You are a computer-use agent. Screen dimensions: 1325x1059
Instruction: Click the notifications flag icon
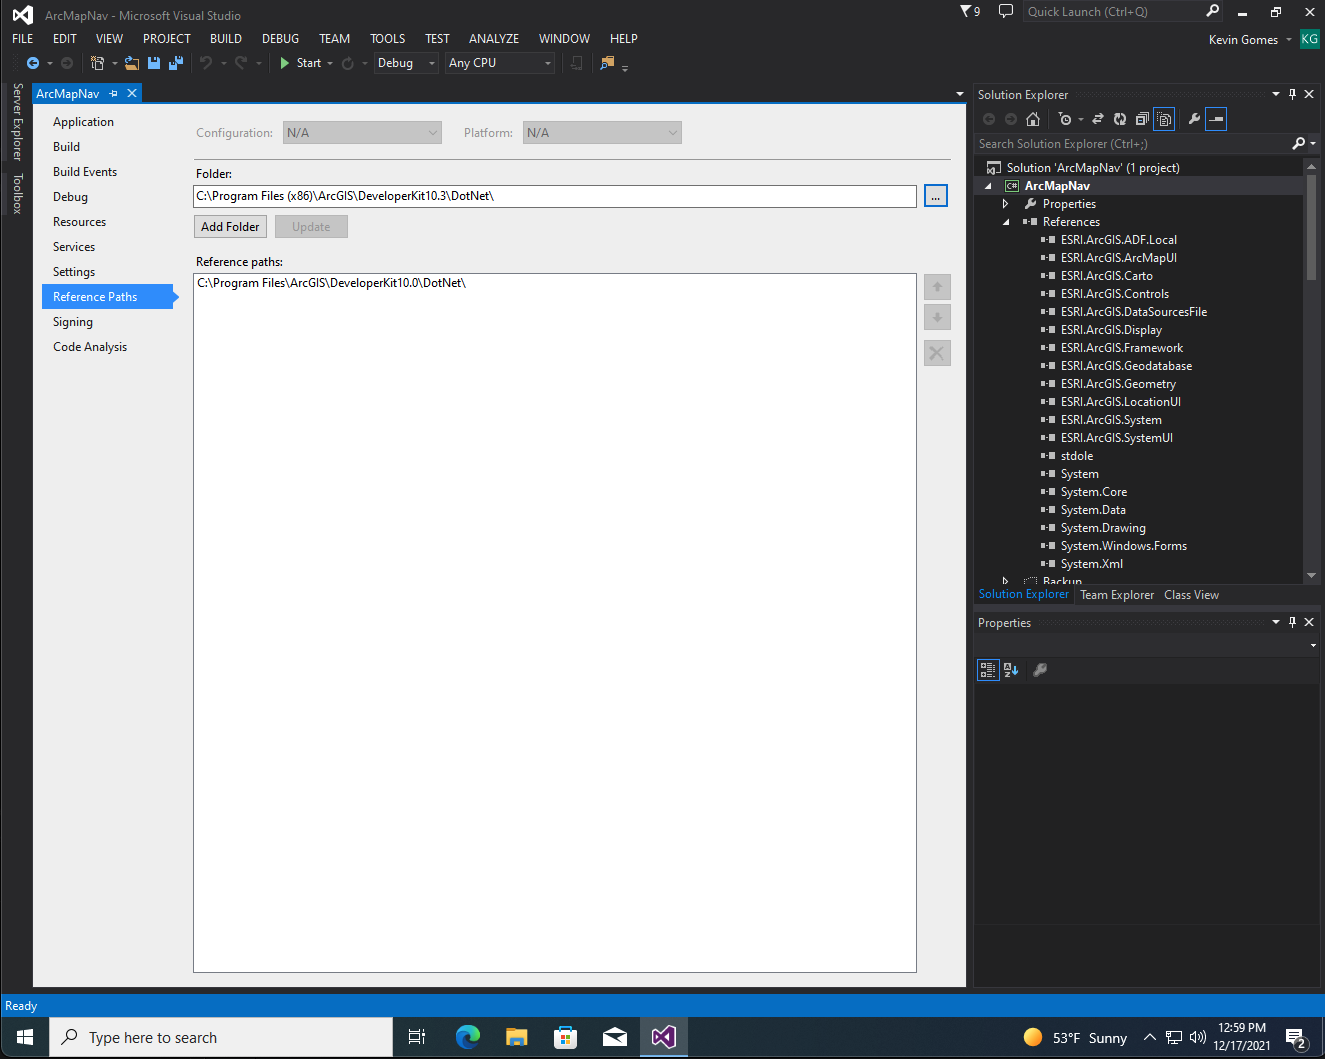click(966, 11)
